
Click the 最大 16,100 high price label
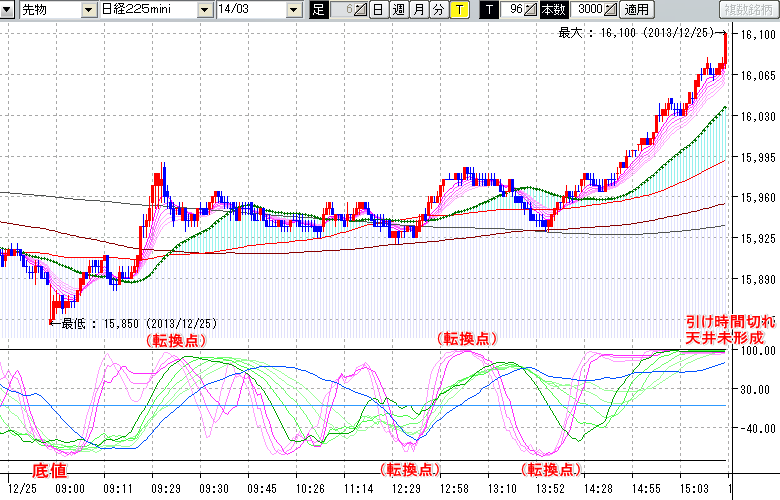640,33
